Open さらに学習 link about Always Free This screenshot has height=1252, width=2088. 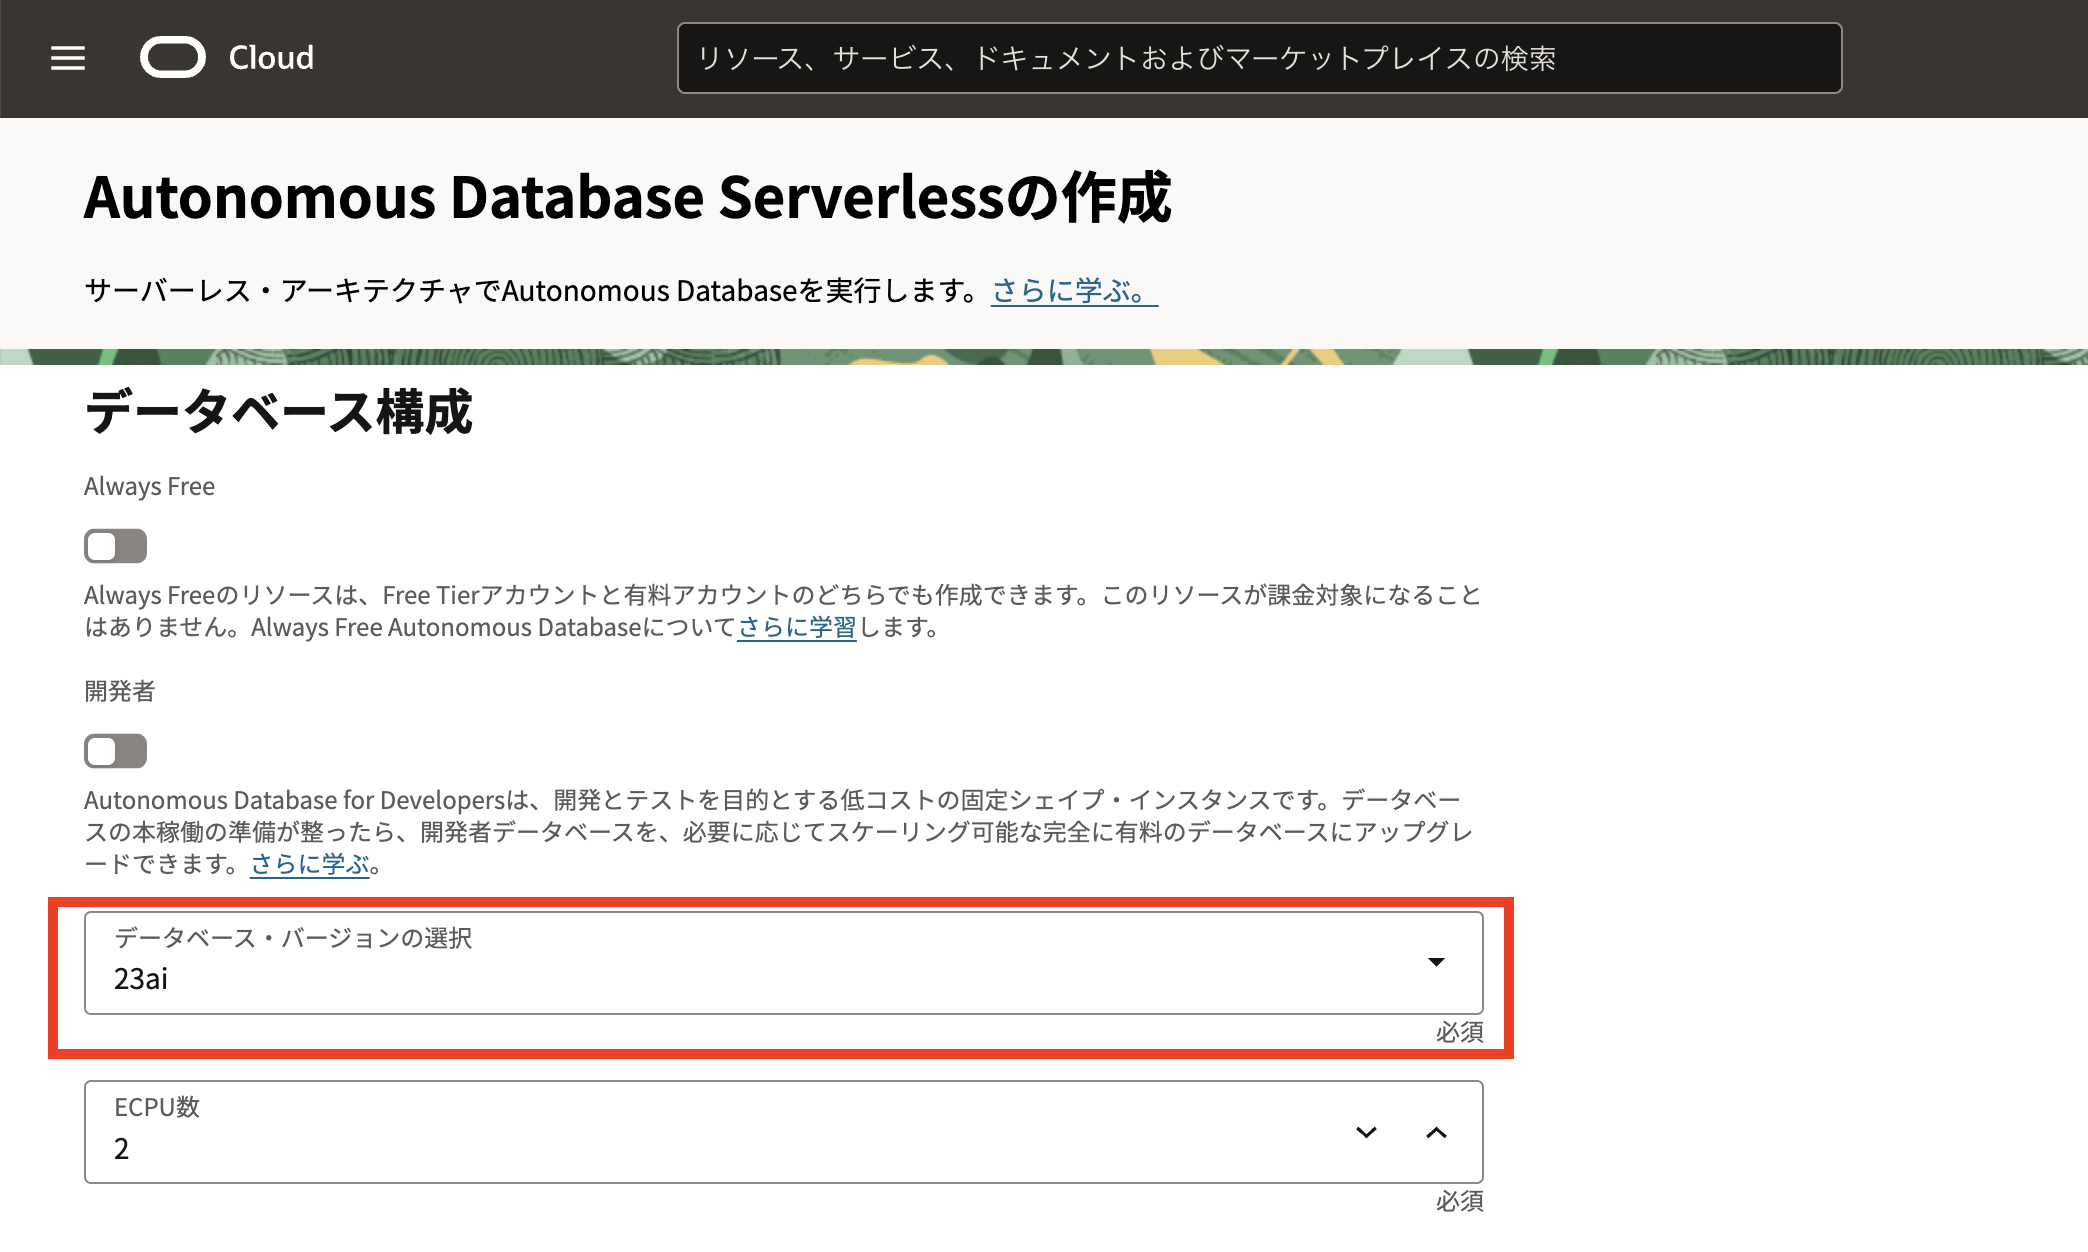point(796,628)
